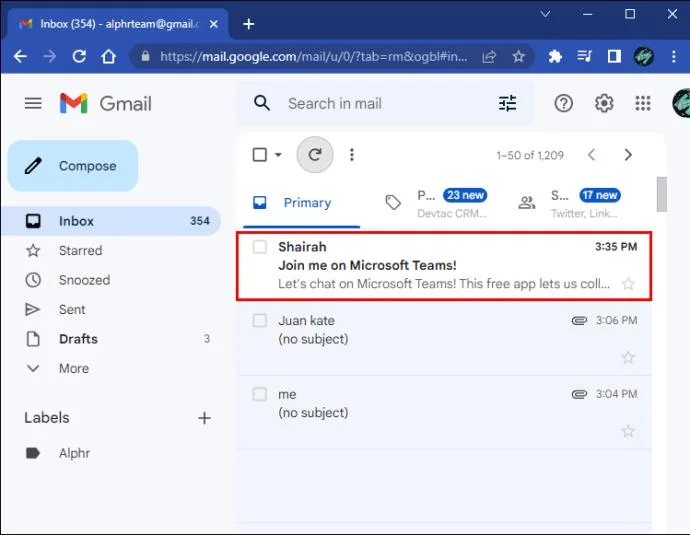Reload the browser page
The image size is (690, 535).
pos(79,56)
